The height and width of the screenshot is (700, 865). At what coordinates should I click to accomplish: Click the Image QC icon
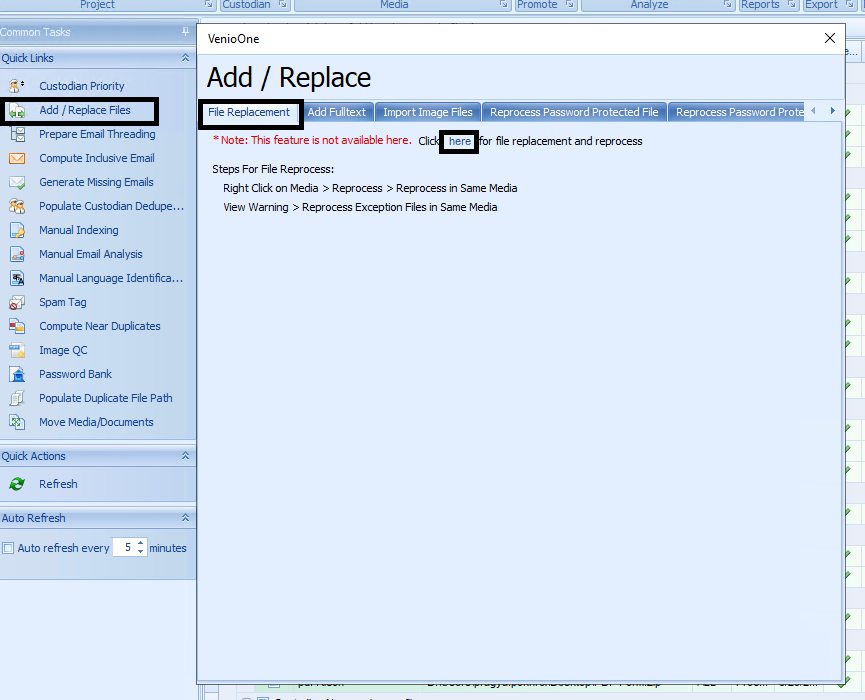[x=17, y=350]
